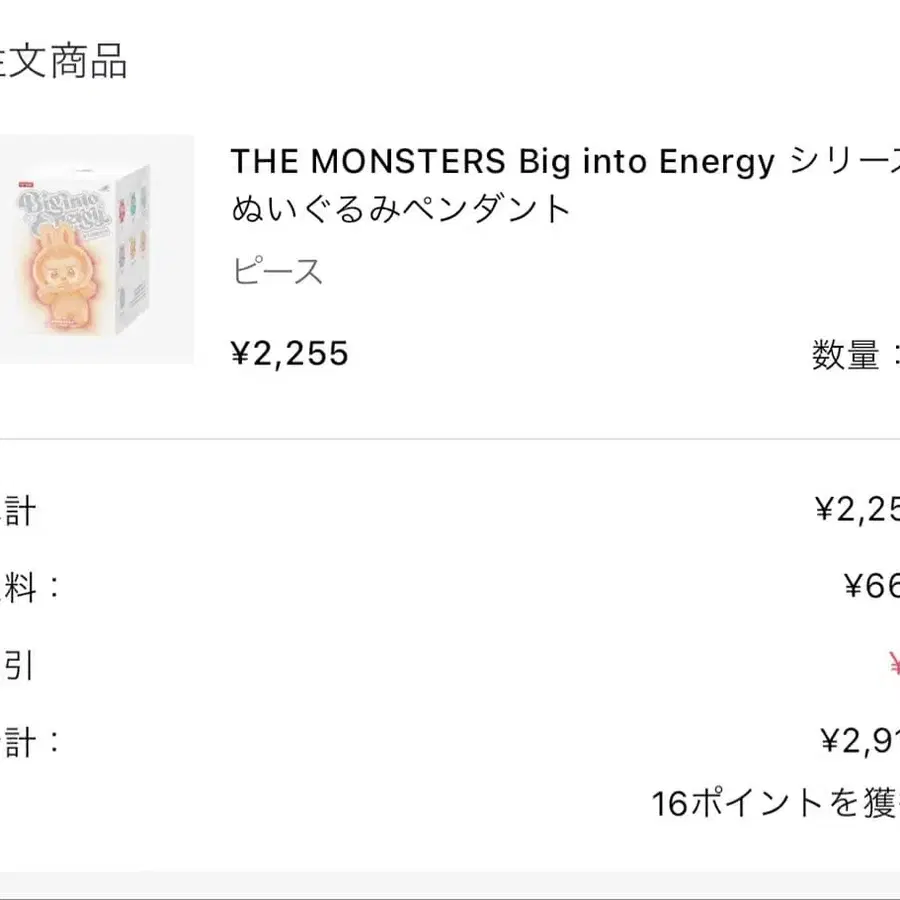Click the 16ポイント earned points text
The height and width of the screenshot is (900, 900).
[x=775, y=803]
